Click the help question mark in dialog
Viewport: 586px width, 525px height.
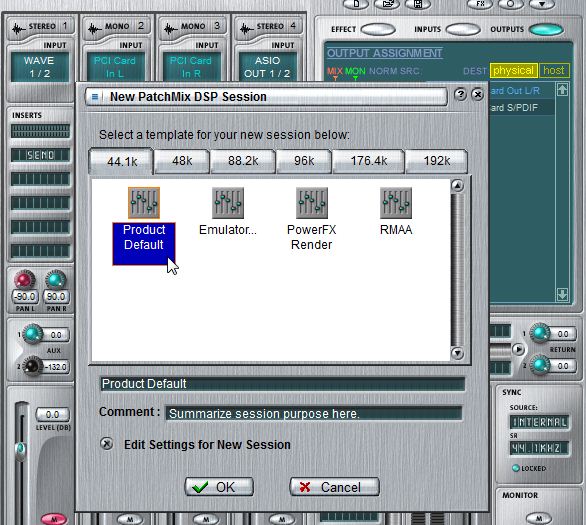(460, 95)
